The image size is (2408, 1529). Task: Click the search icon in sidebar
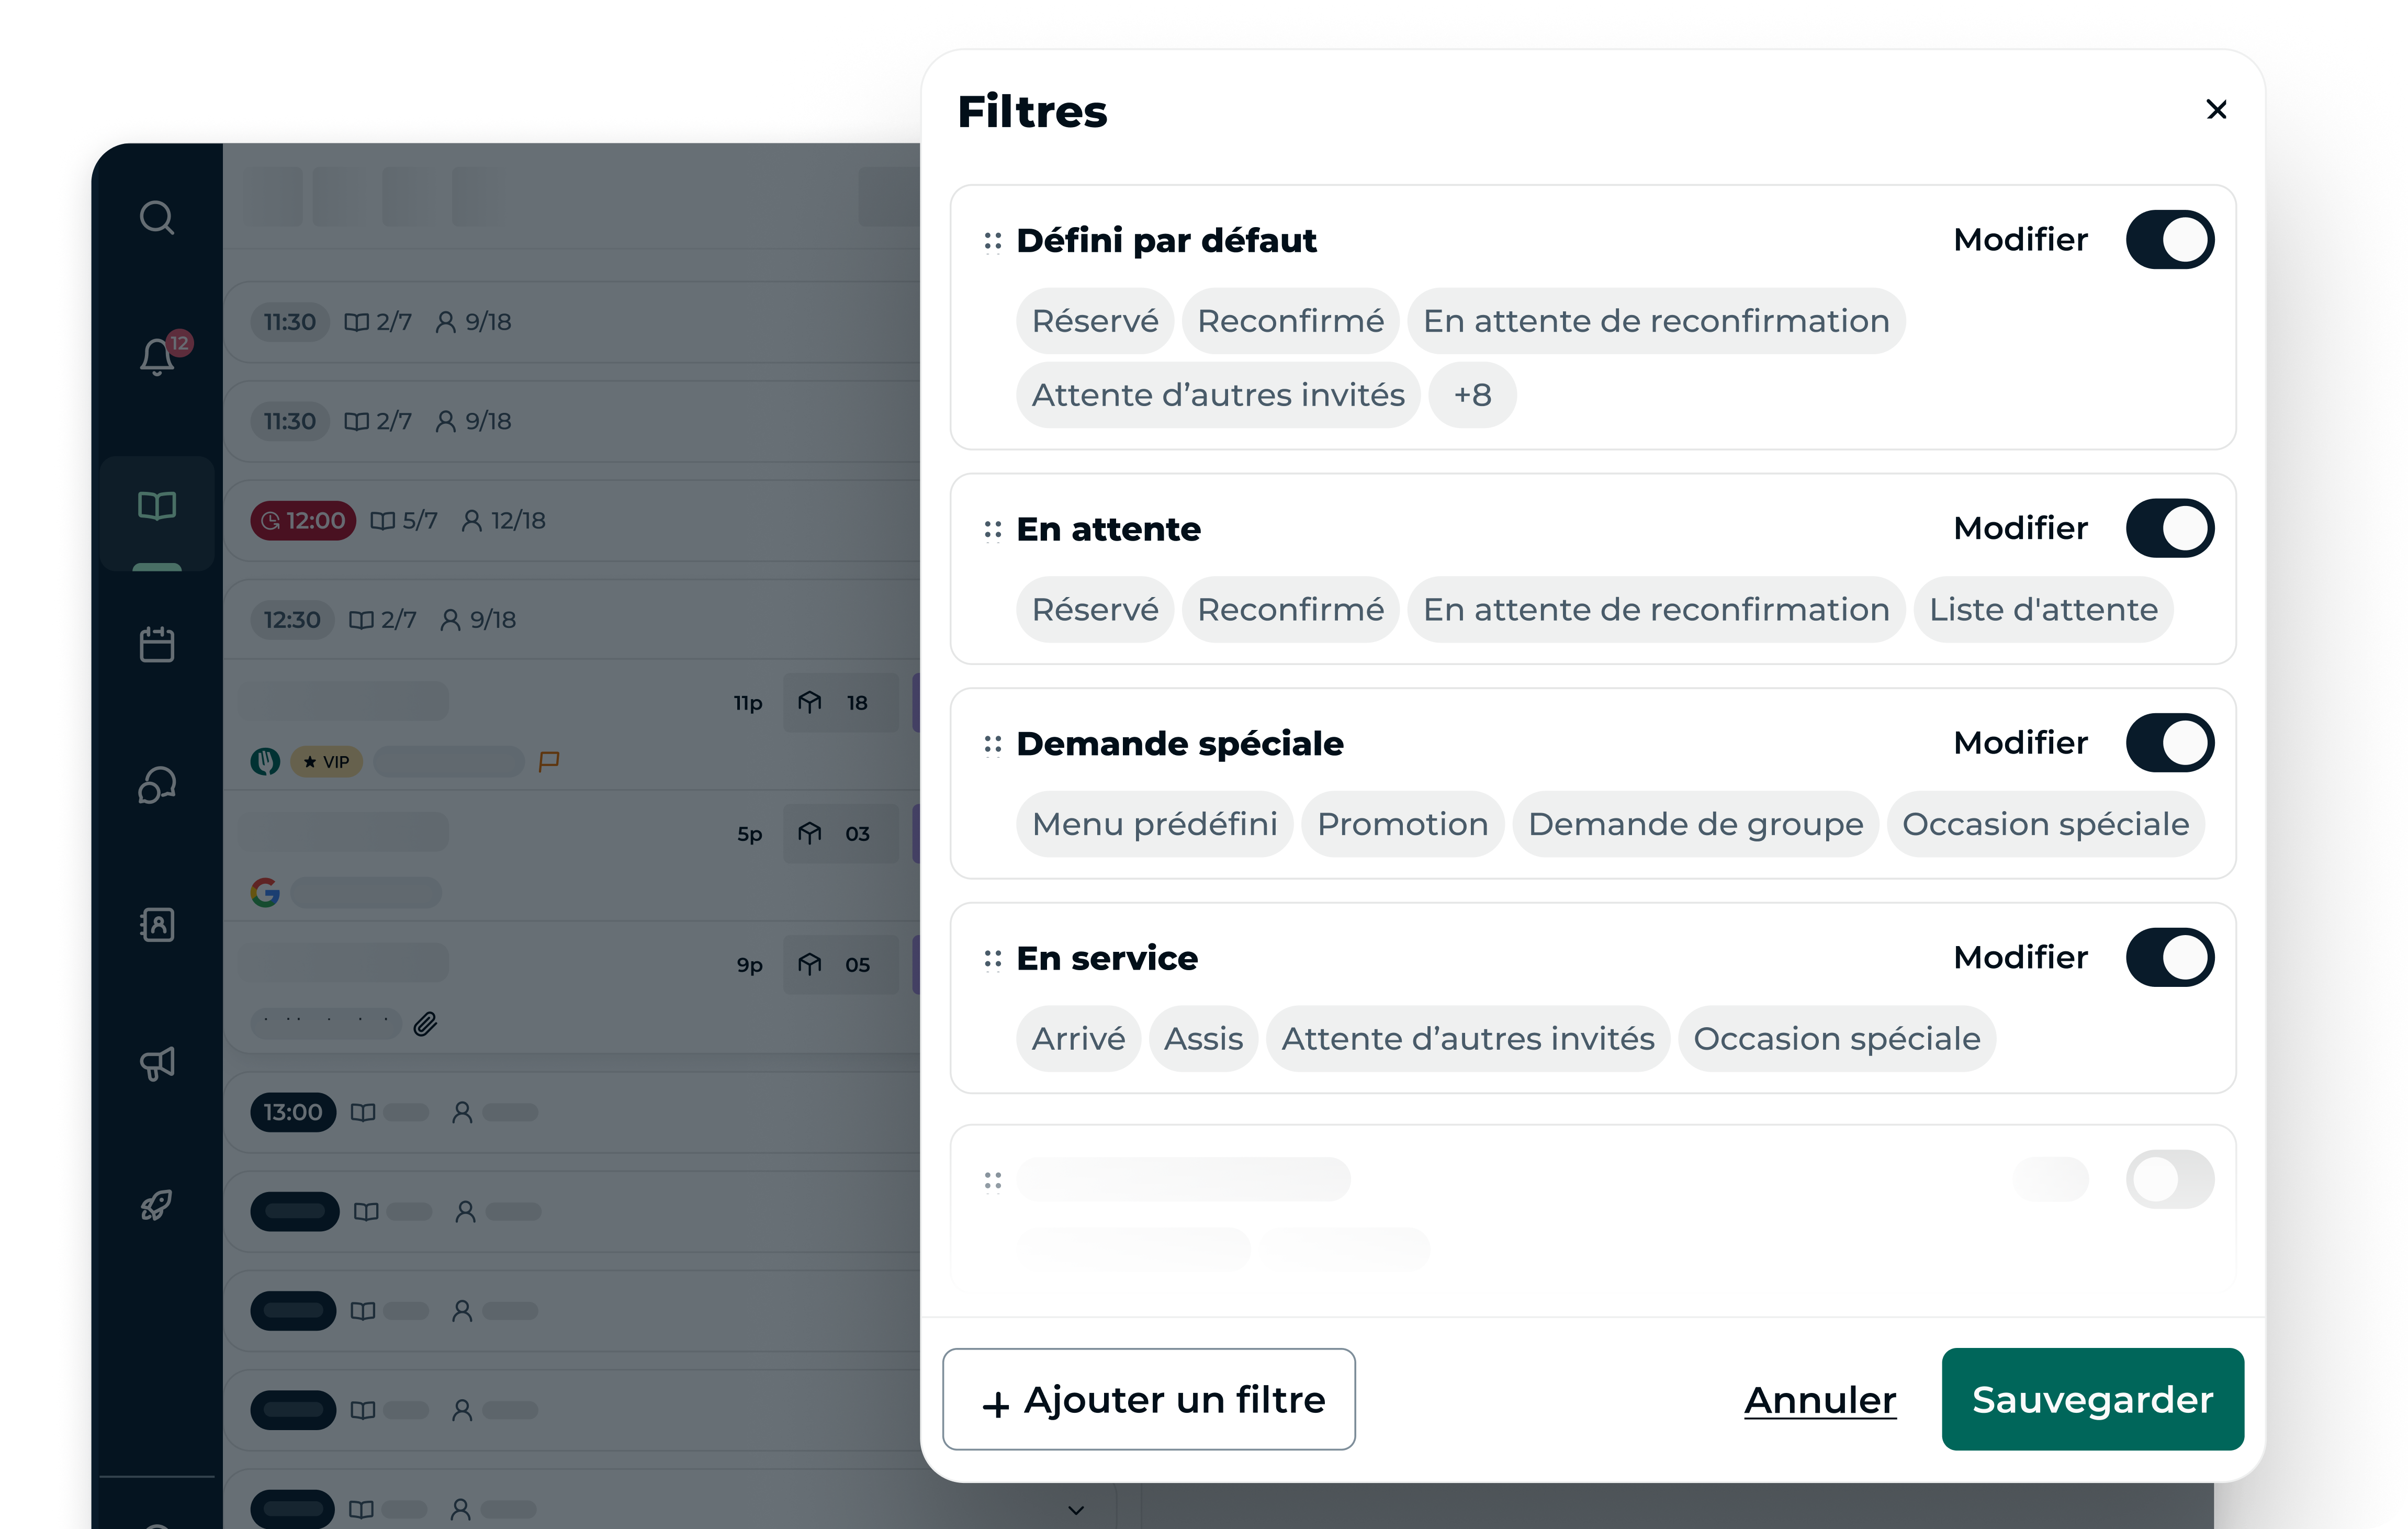tap(157, 217)
